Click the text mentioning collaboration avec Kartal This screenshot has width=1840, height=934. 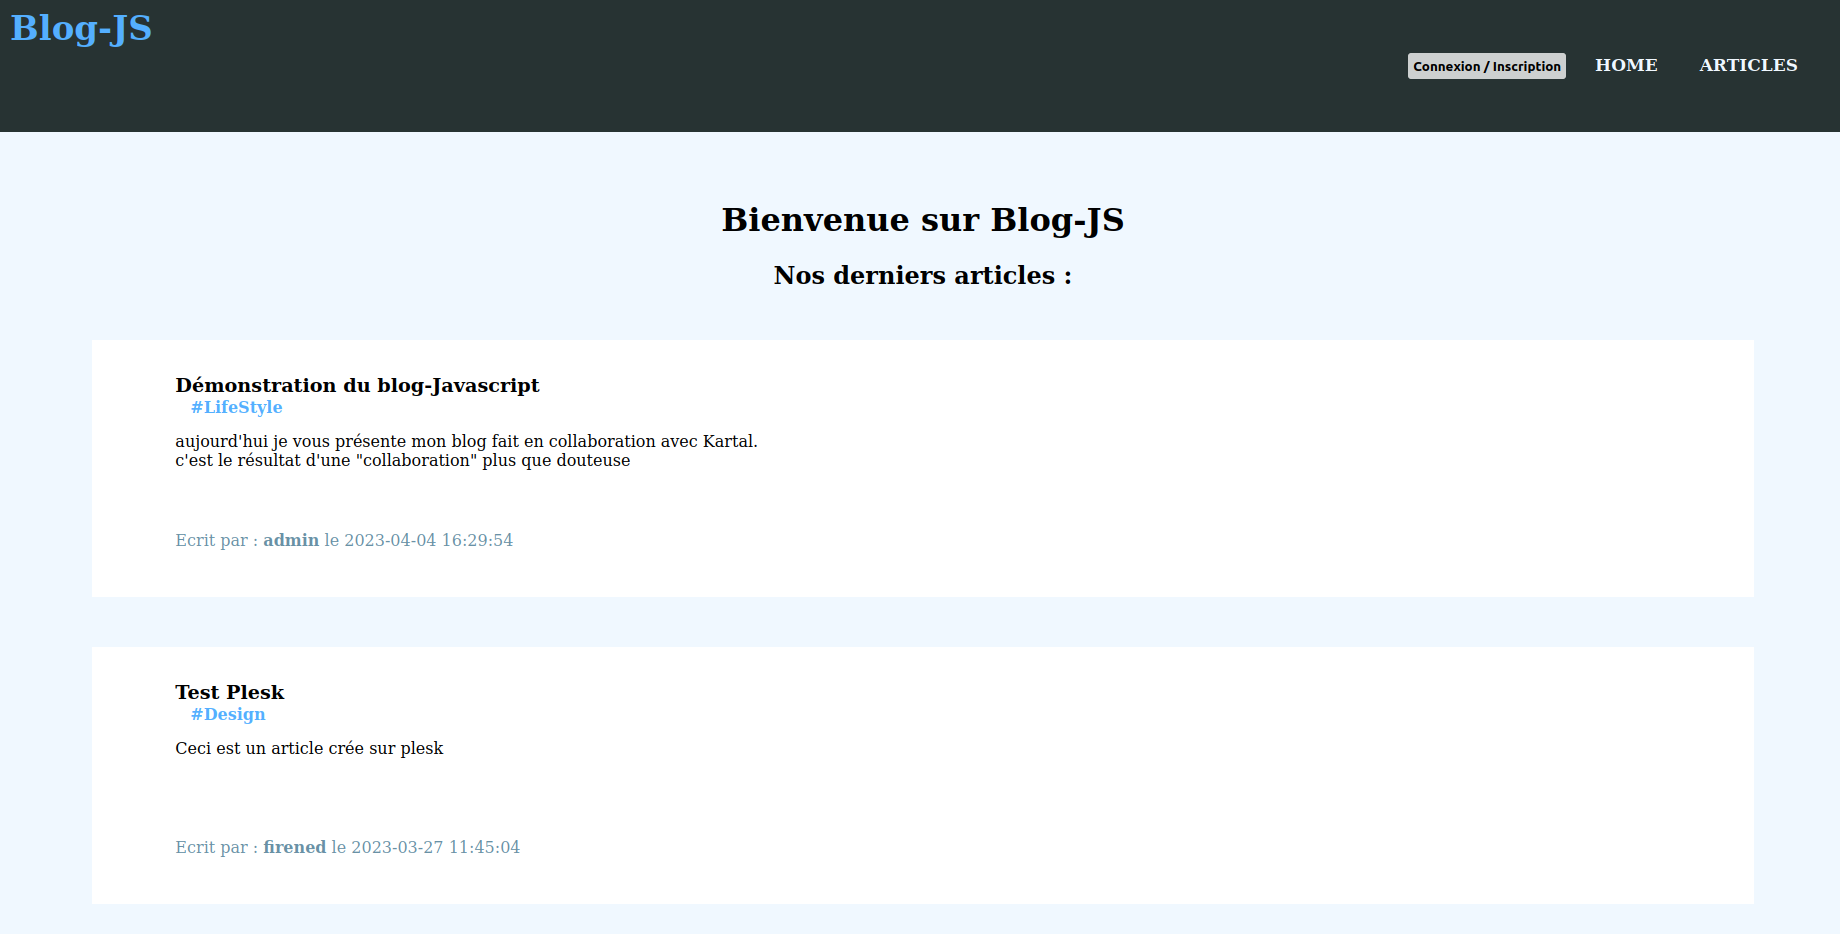coord(466,441)
